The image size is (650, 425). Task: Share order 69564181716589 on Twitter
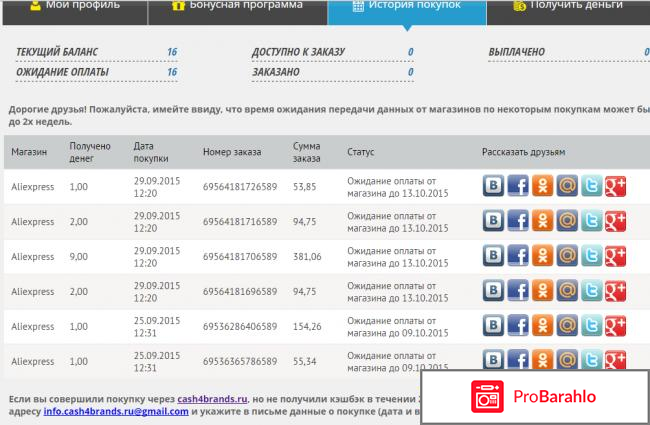click(x=591, y=221)
